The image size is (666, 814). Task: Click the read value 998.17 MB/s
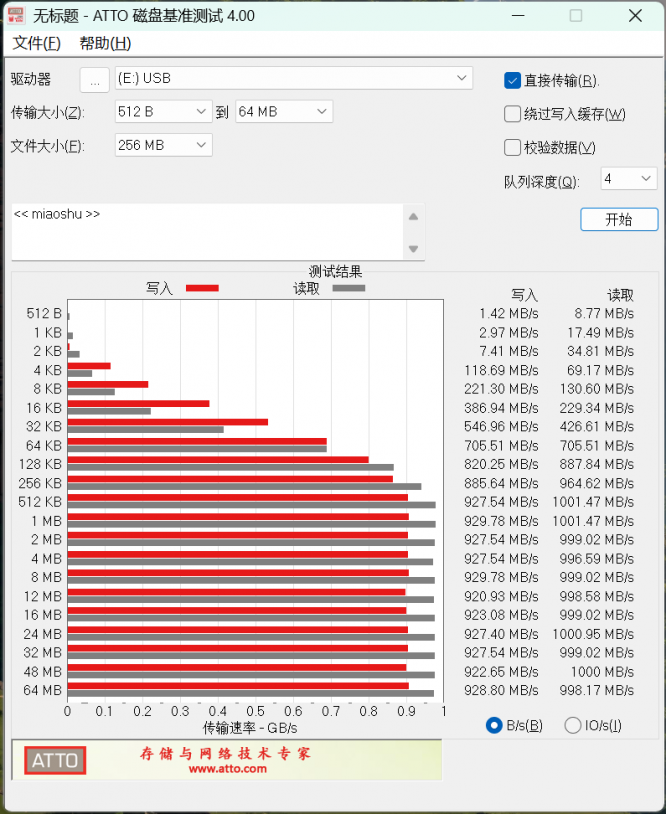tap(596, 690)
